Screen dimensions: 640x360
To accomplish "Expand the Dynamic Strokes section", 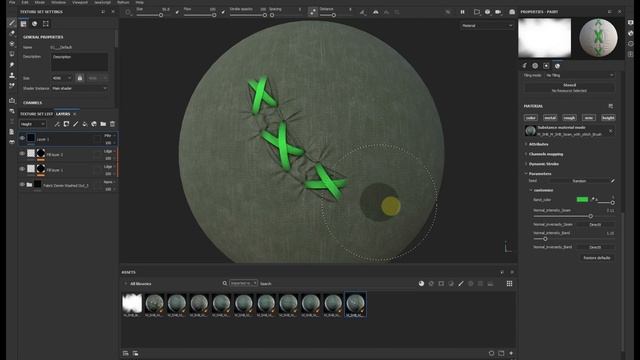I will (543, 164).
